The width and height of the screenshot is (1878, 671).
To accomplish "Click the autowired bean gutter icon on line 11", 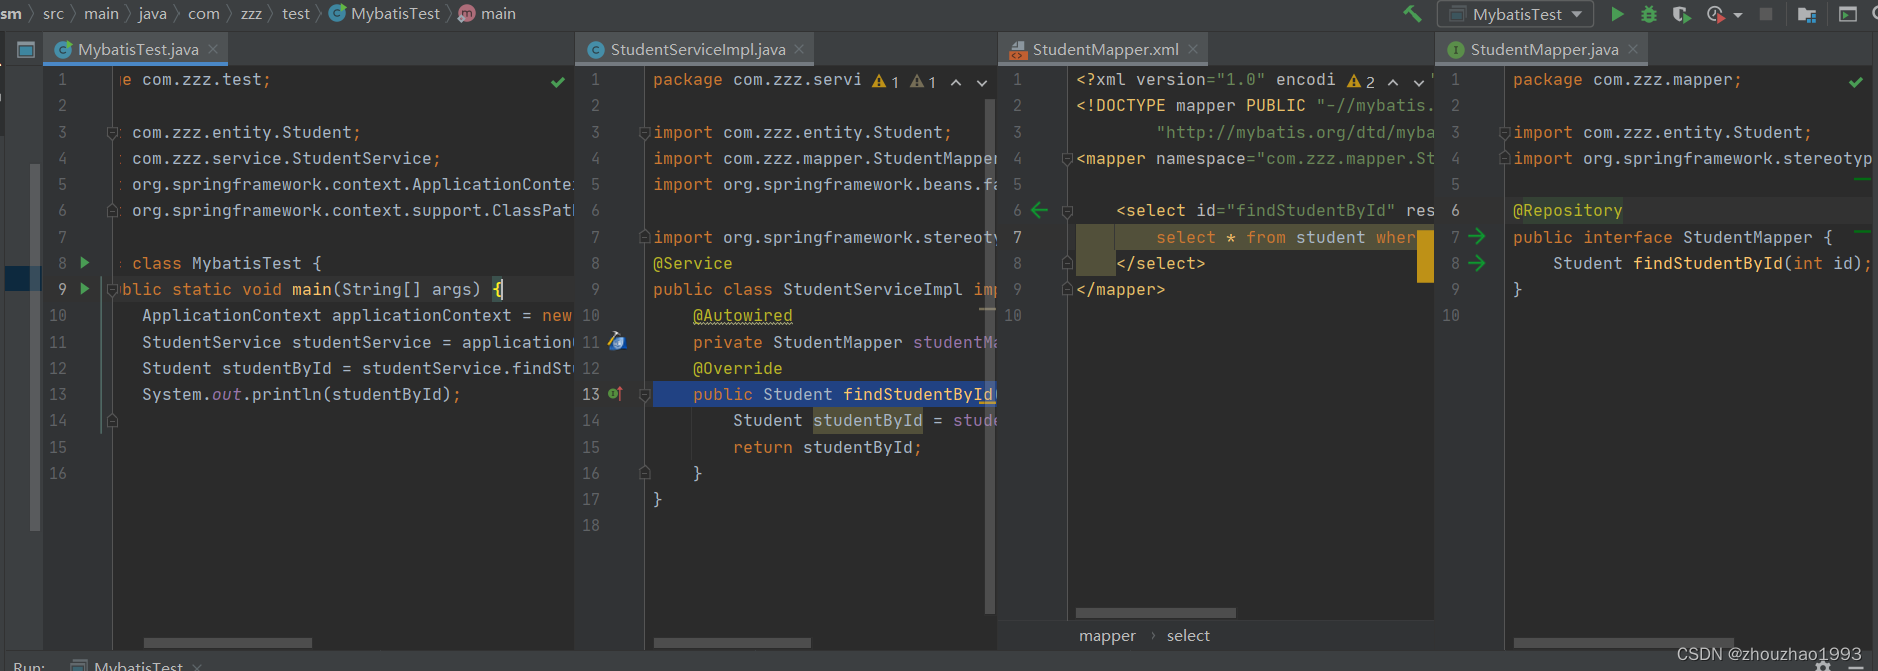I will (616, 342).
